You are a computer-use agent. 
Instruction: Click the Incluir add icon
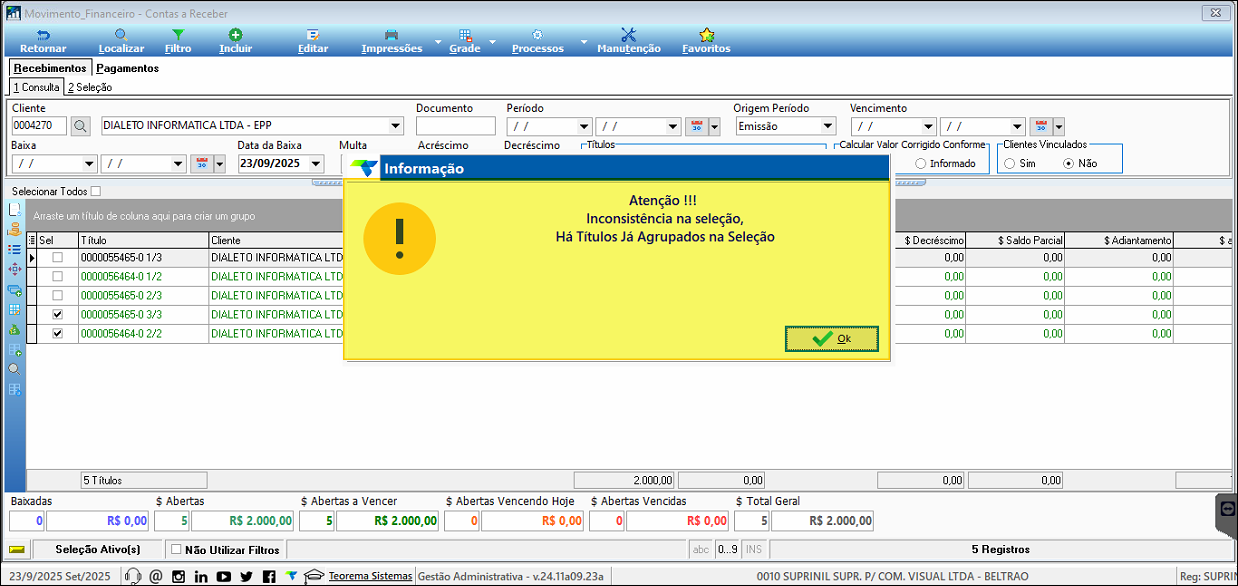[x=235, y=35]
